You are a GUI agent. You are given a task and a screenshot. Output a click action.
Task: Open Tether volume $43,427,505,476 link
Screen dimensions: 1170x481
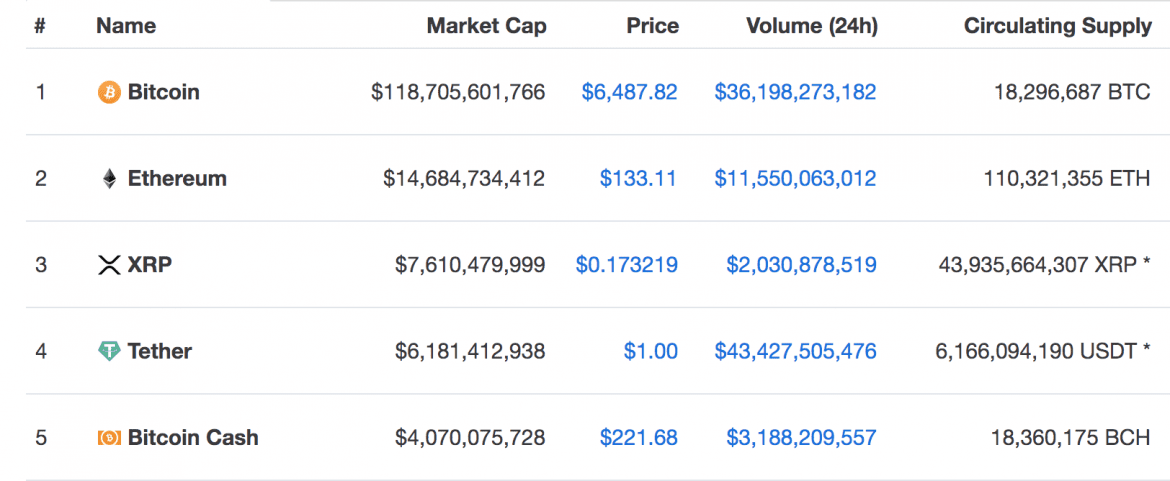(795, 352)
